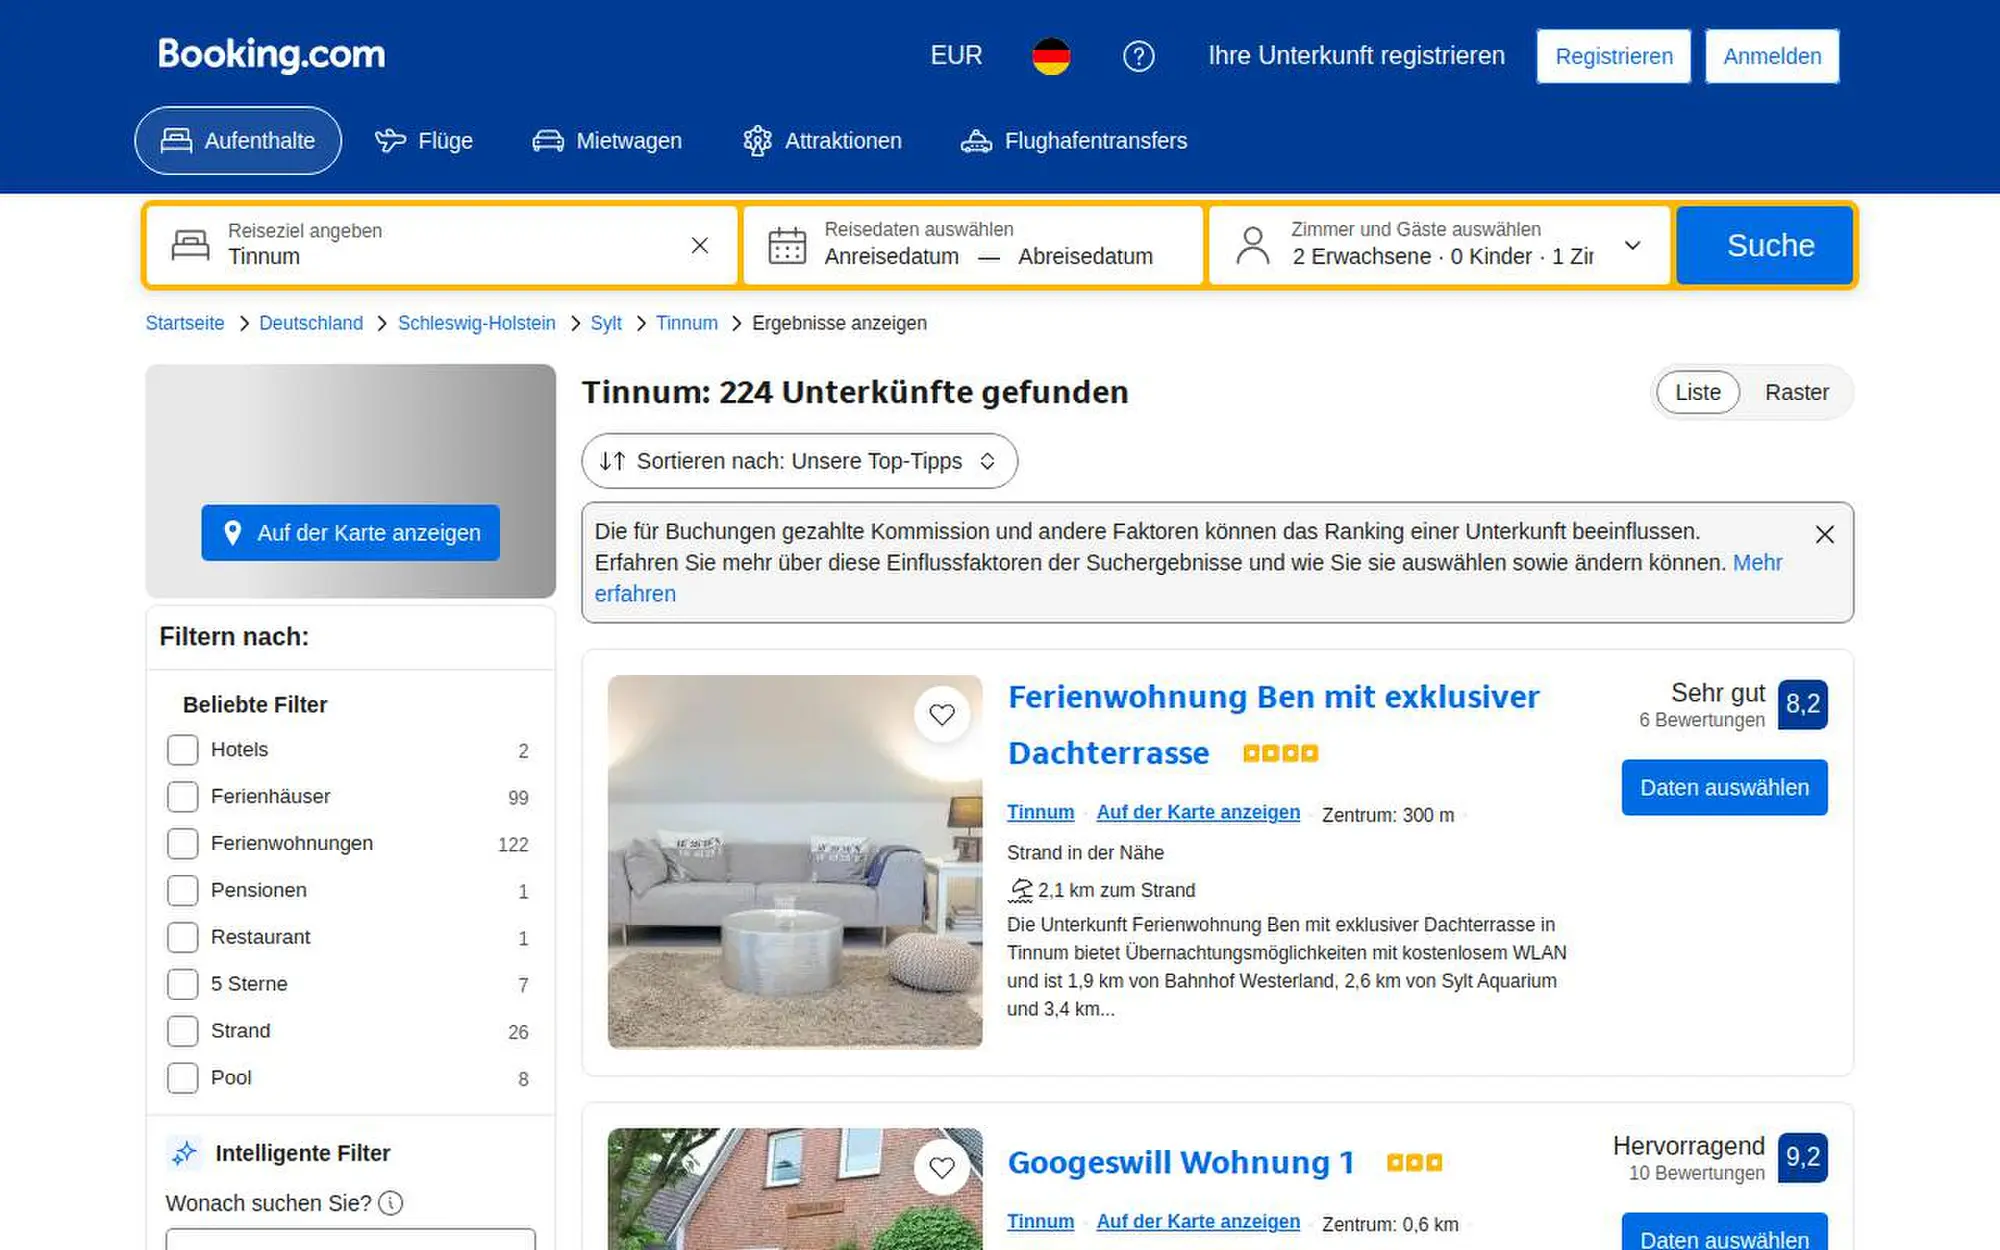Save Googeswill Wohnung 1 with the heart icon
The height and width of the screenshot is (1250, 2000).
(x=942, y=1167)
